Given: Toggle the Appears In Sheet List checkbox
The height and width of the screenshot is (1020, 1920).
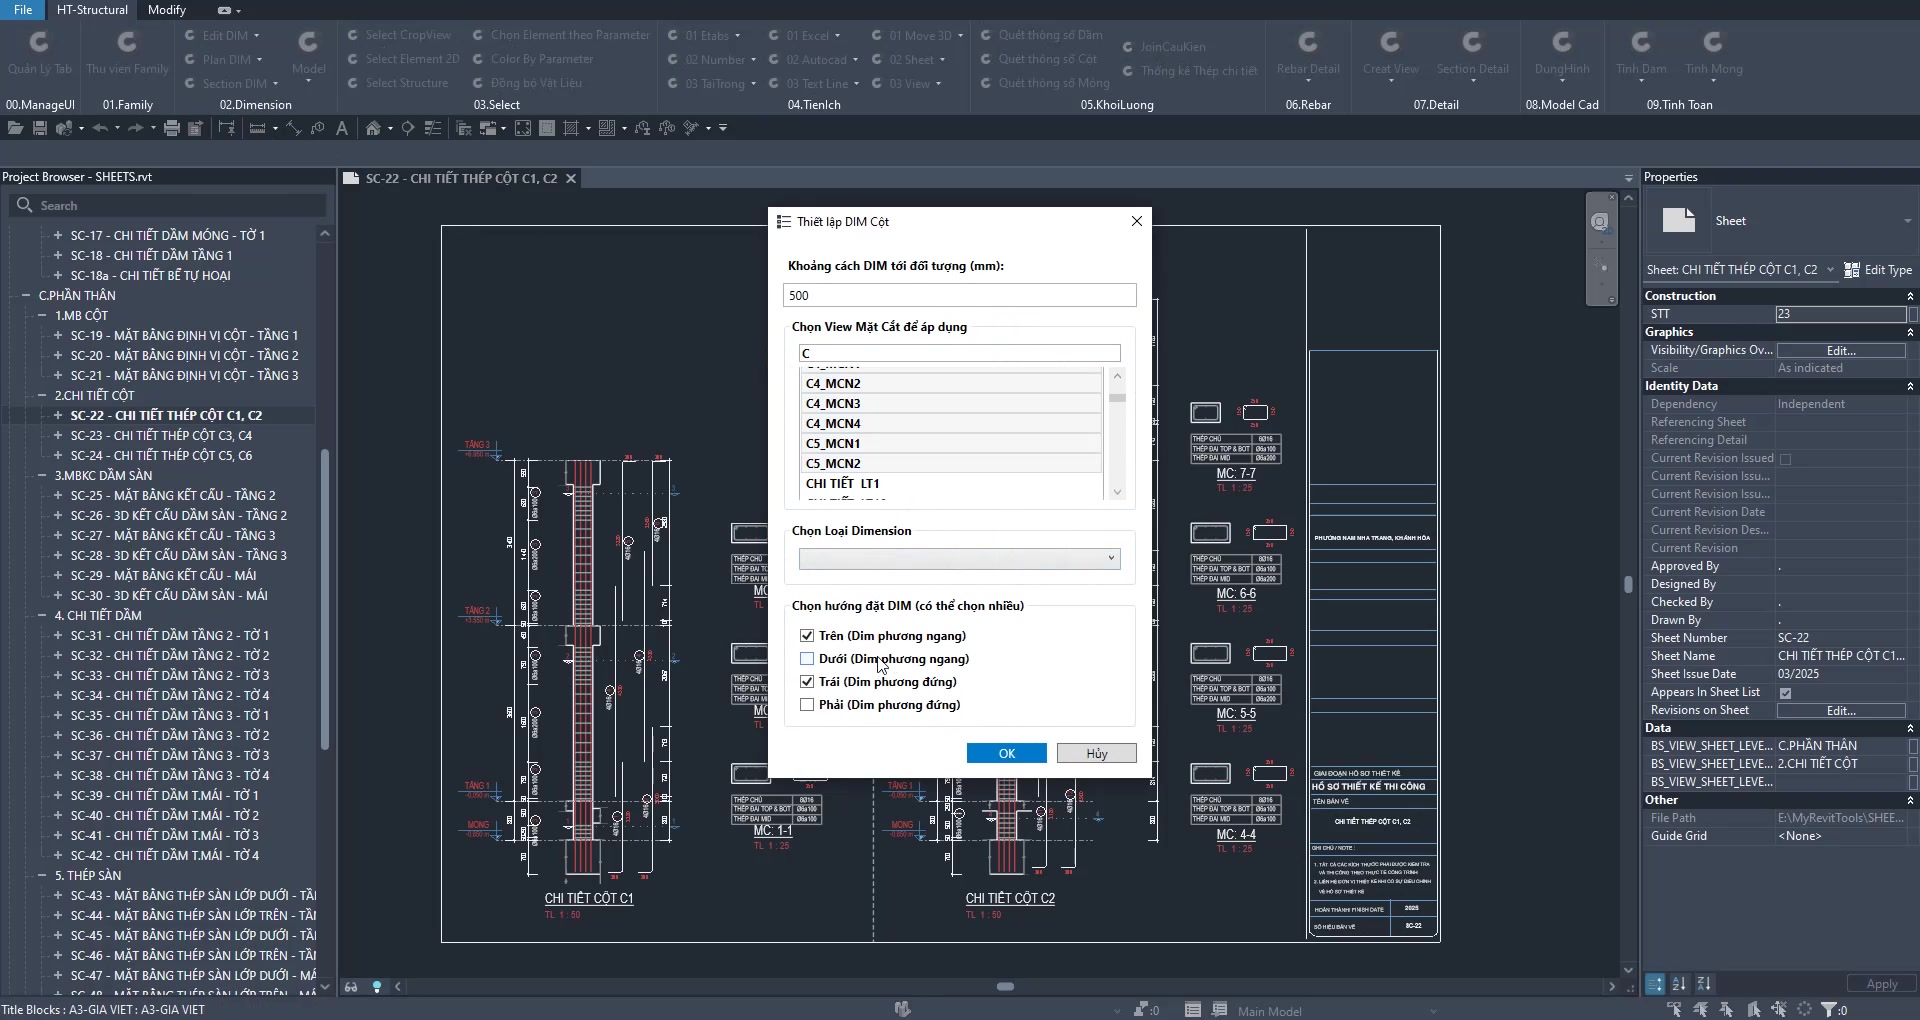Looking at the screenshot, I should pyautogui.click(x=1786, y=693).
